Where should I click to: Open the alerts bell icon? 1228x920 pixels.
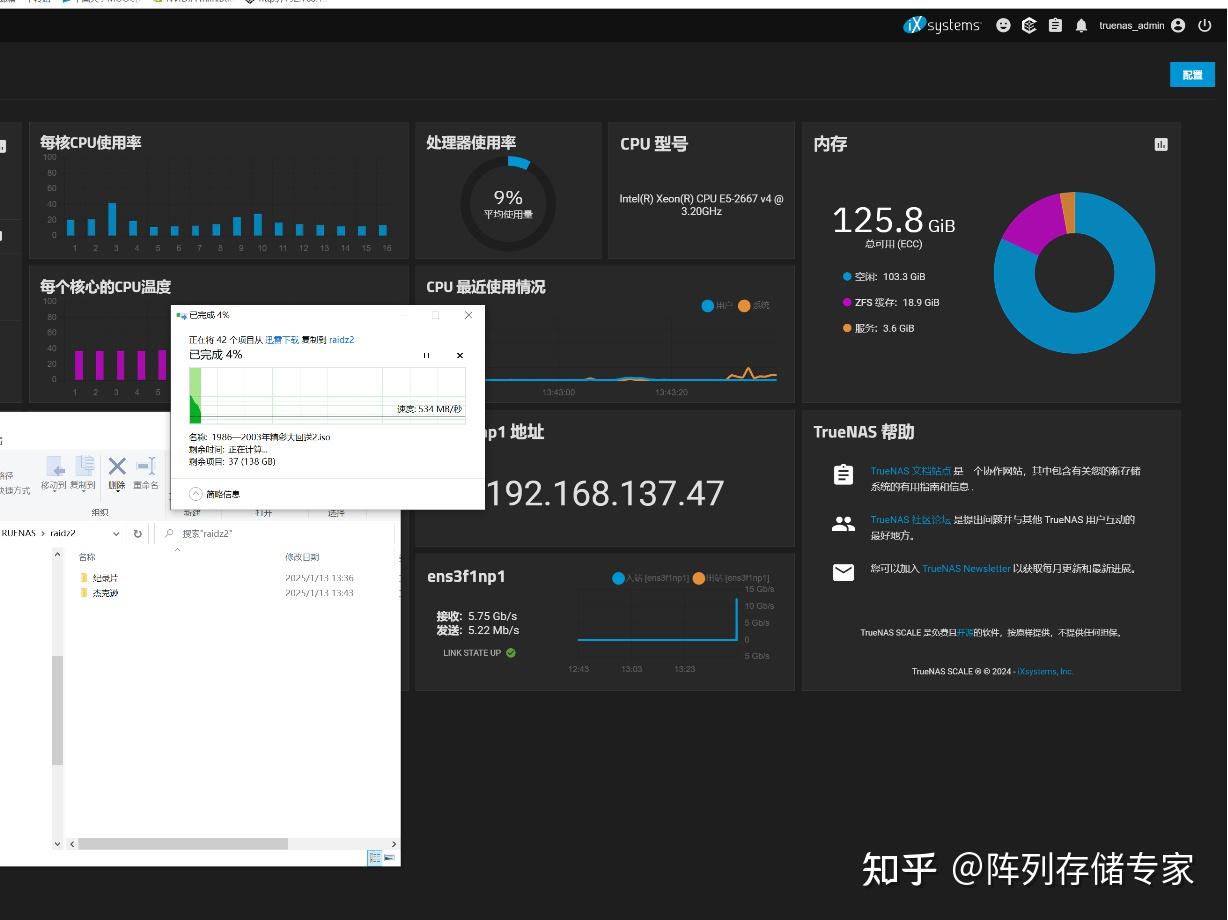[x=1081, y=25]
